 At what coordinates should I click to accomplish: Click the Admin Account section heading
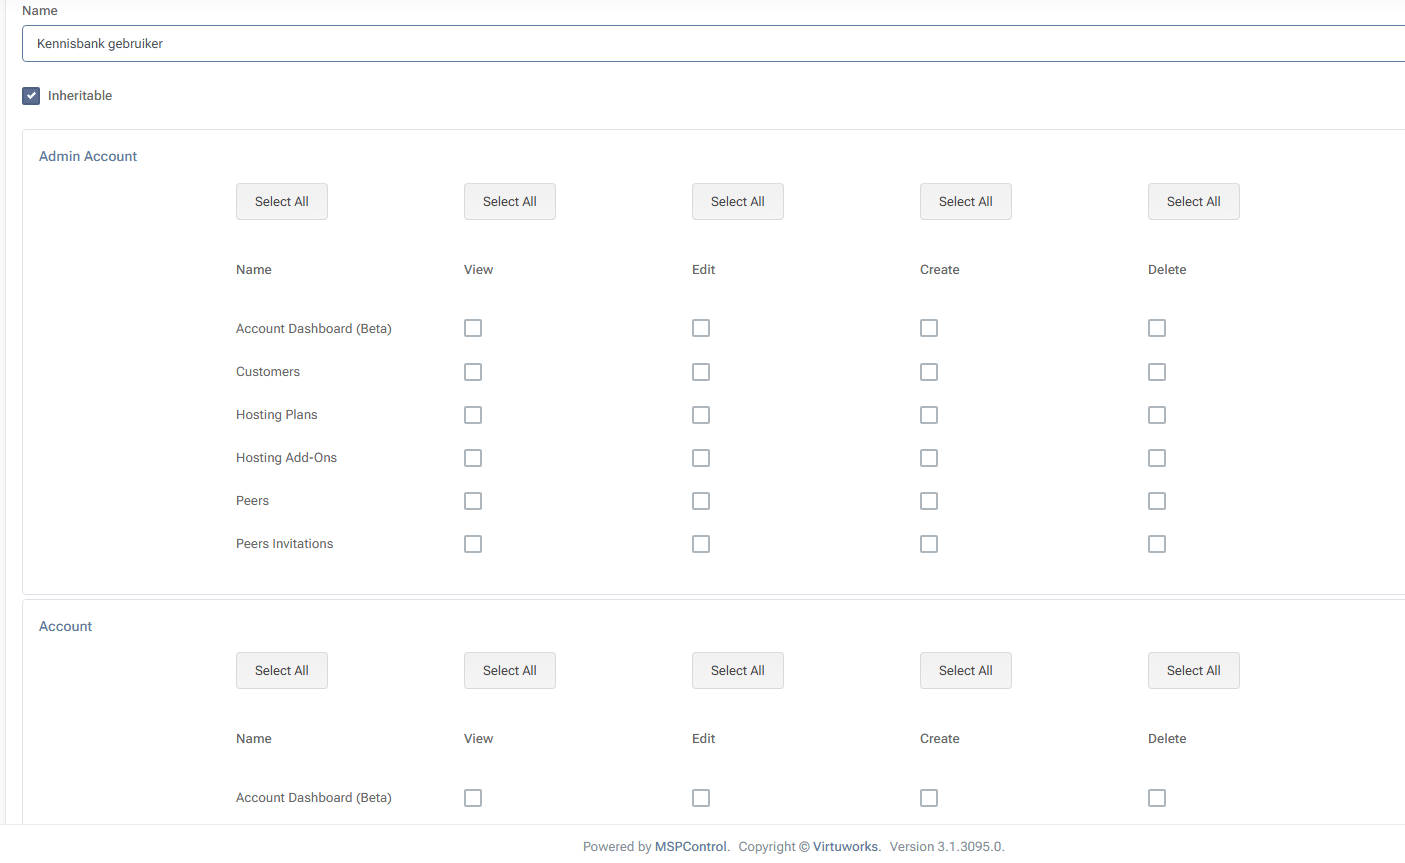88,157
